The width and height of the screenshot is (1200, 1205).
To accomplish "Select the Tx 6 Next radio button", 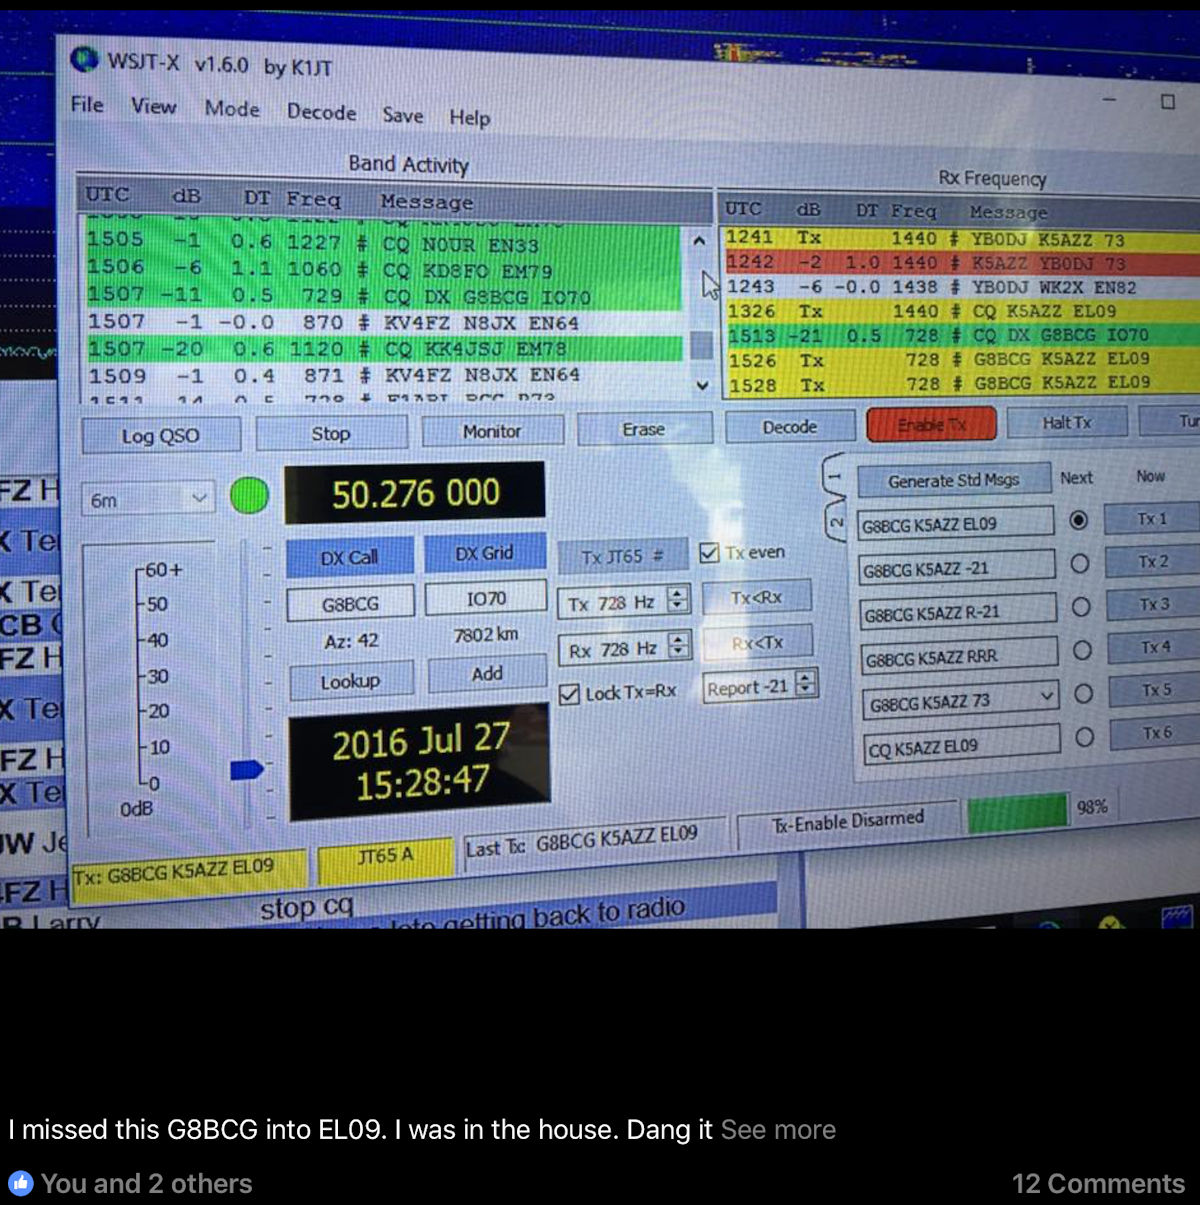I will tap(1083, 737).
